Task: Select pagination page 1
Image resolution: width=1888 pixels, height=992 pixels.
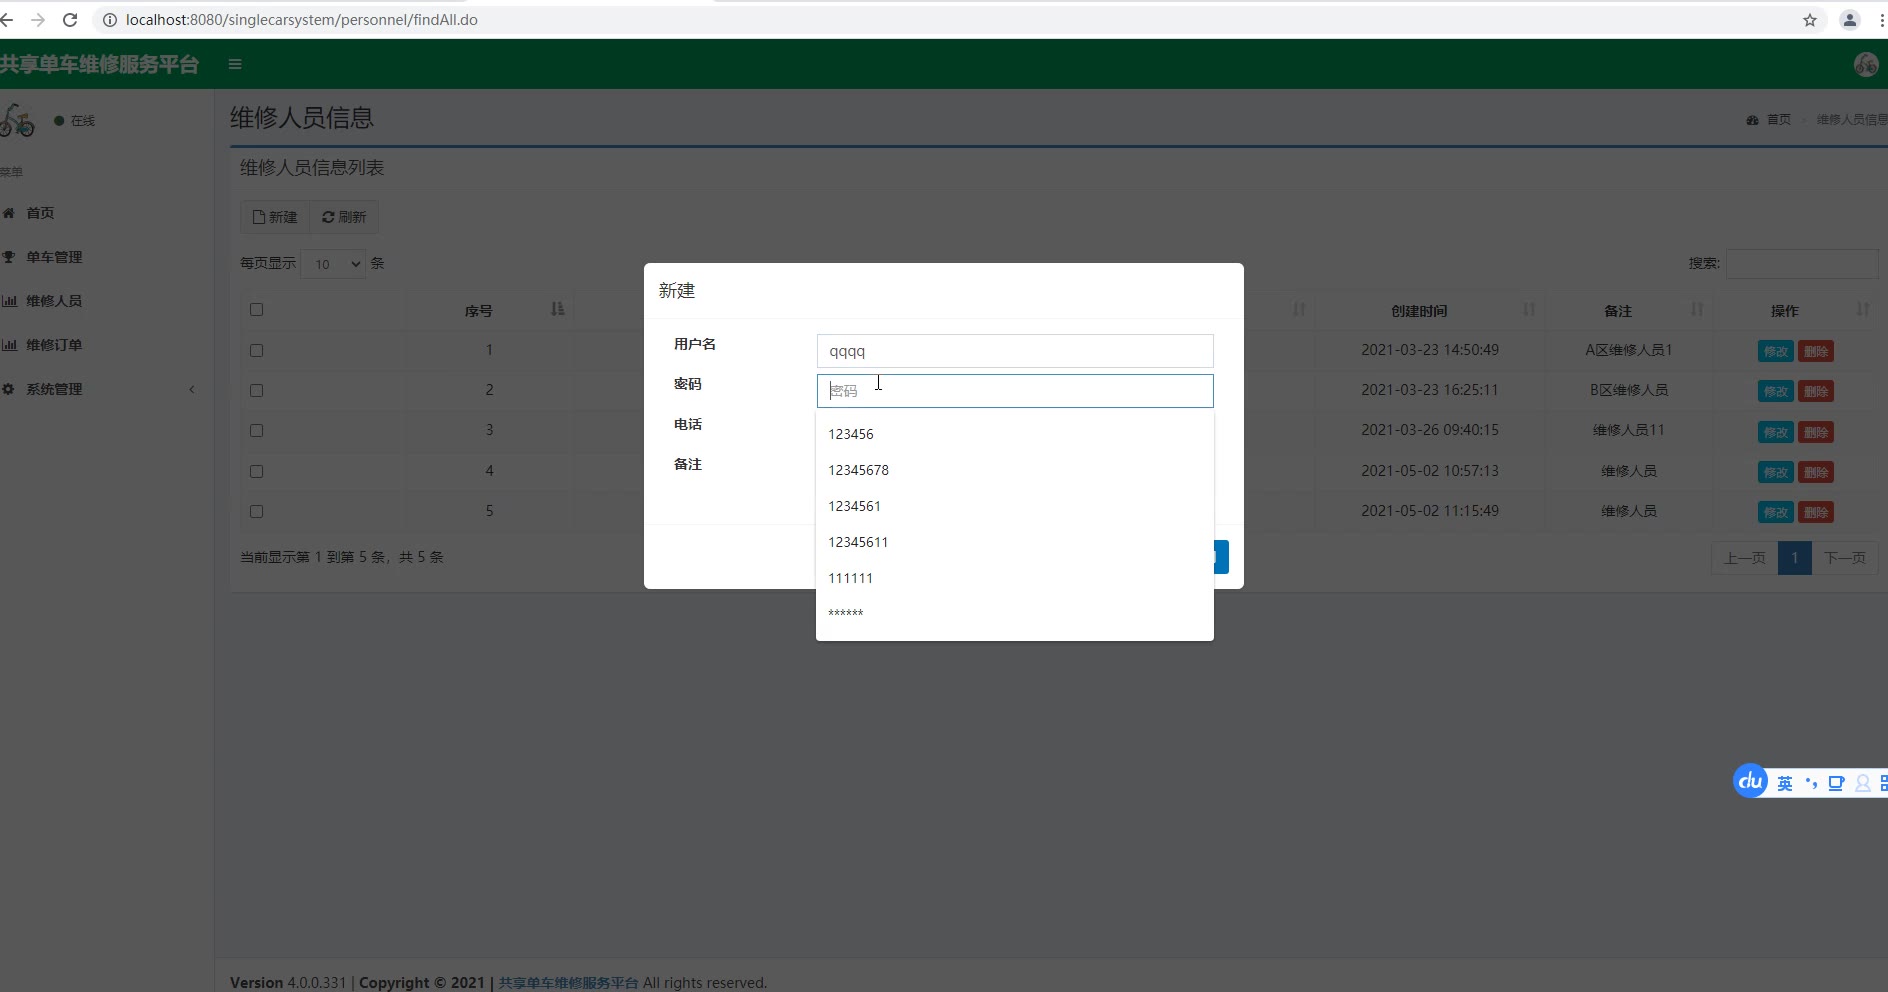Action: [x=1795, y=558]
